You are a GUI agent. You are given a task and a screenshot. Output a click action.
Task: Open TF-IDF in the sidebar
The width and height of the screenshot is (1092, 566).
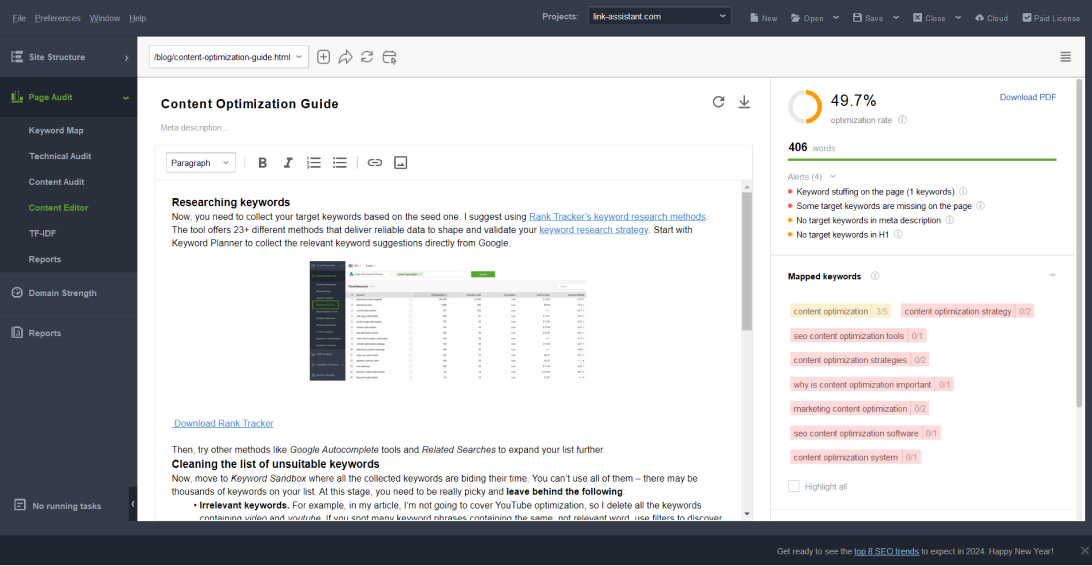(x=42, y=233)
